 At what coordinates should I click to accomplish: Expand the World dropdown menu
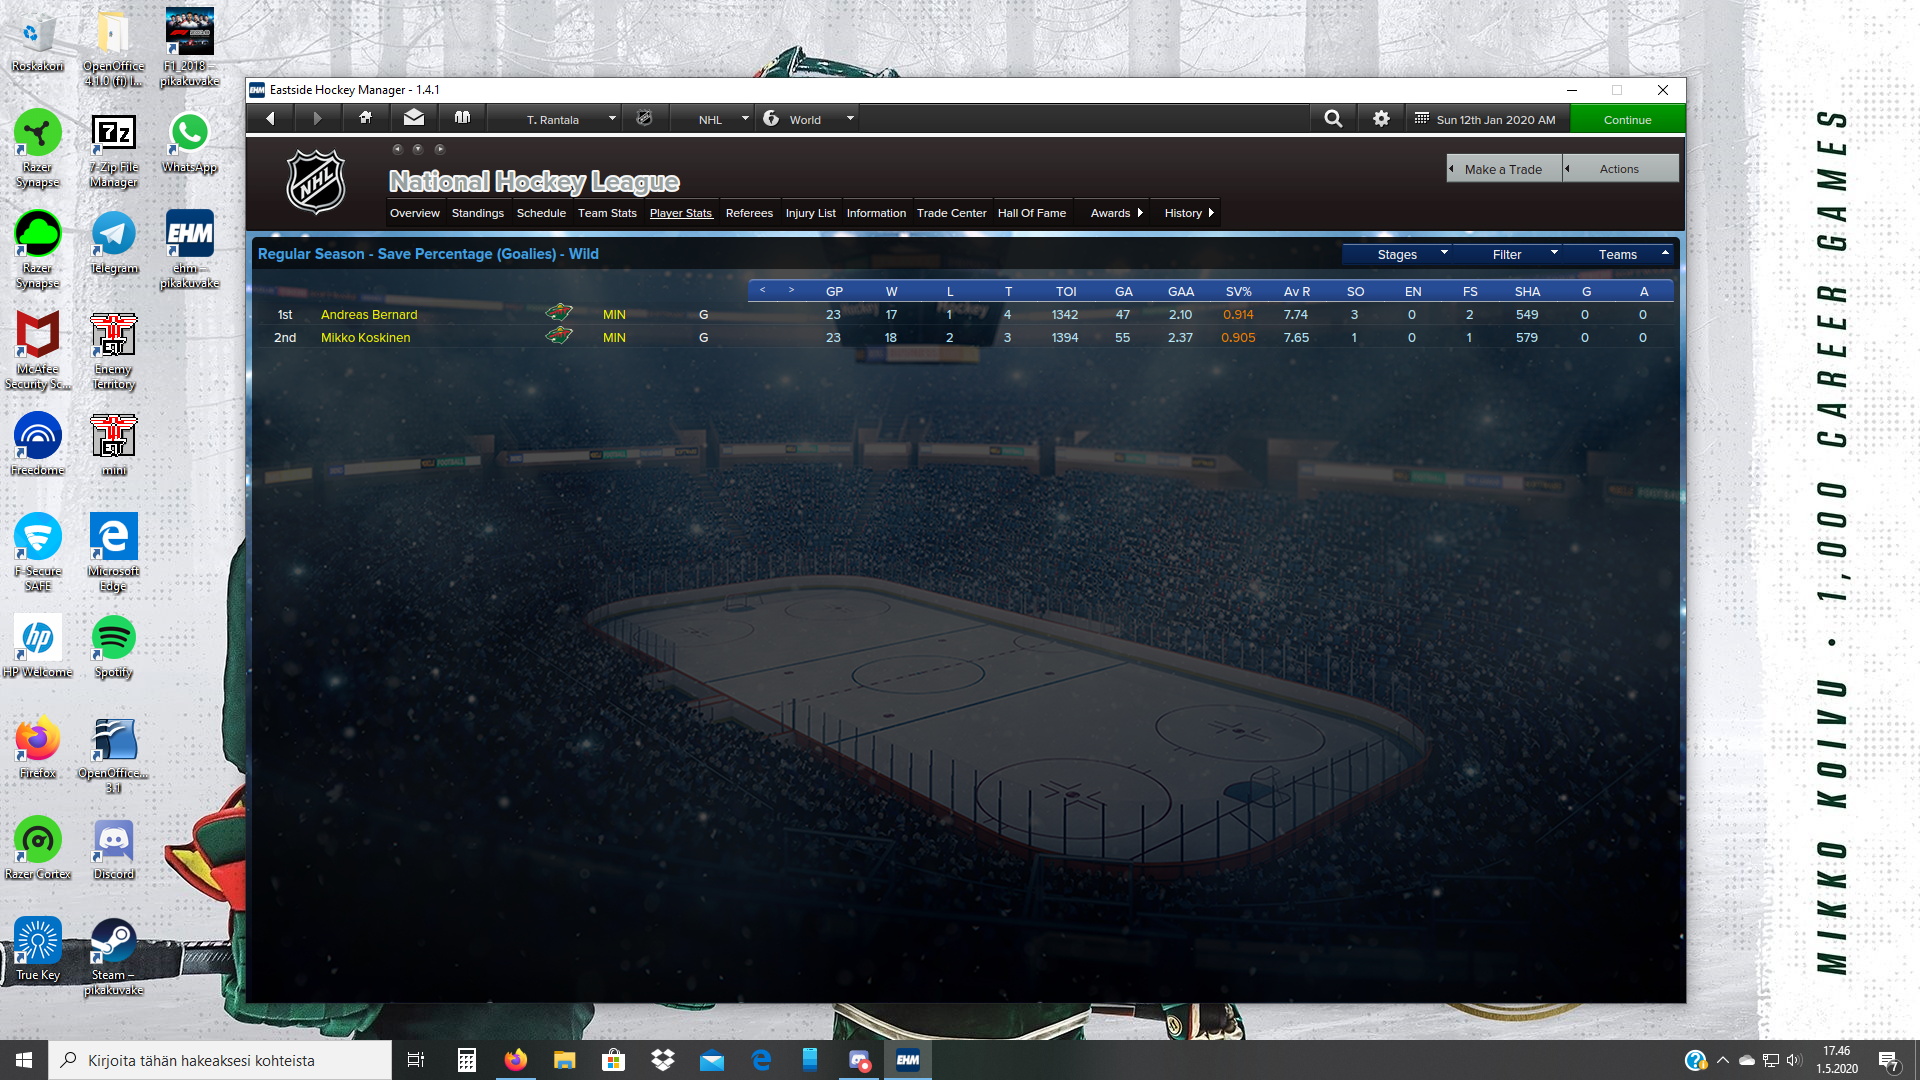pos(808,119)
